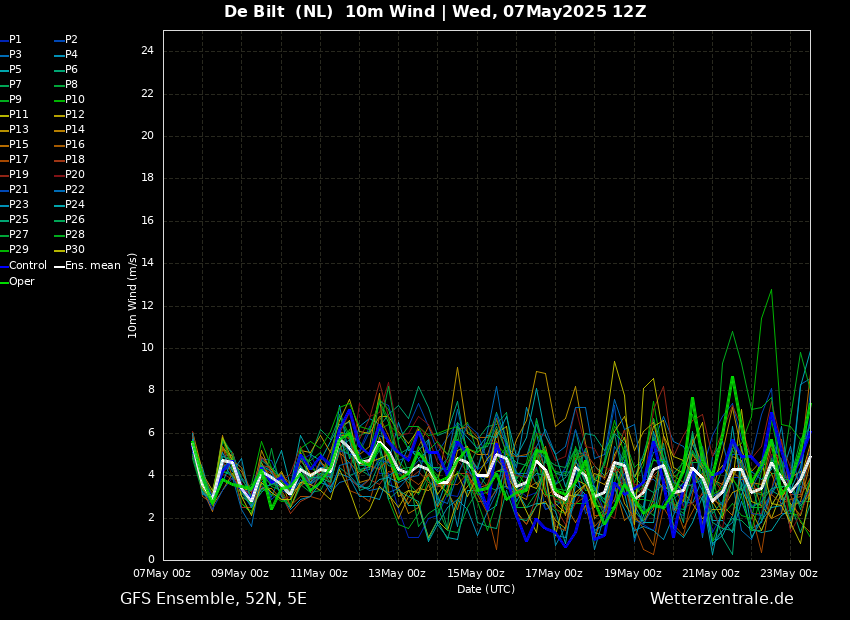Click the GFS Ensemble, 52N, 5E caption
850x620 pixels.
tap(213, 599)
